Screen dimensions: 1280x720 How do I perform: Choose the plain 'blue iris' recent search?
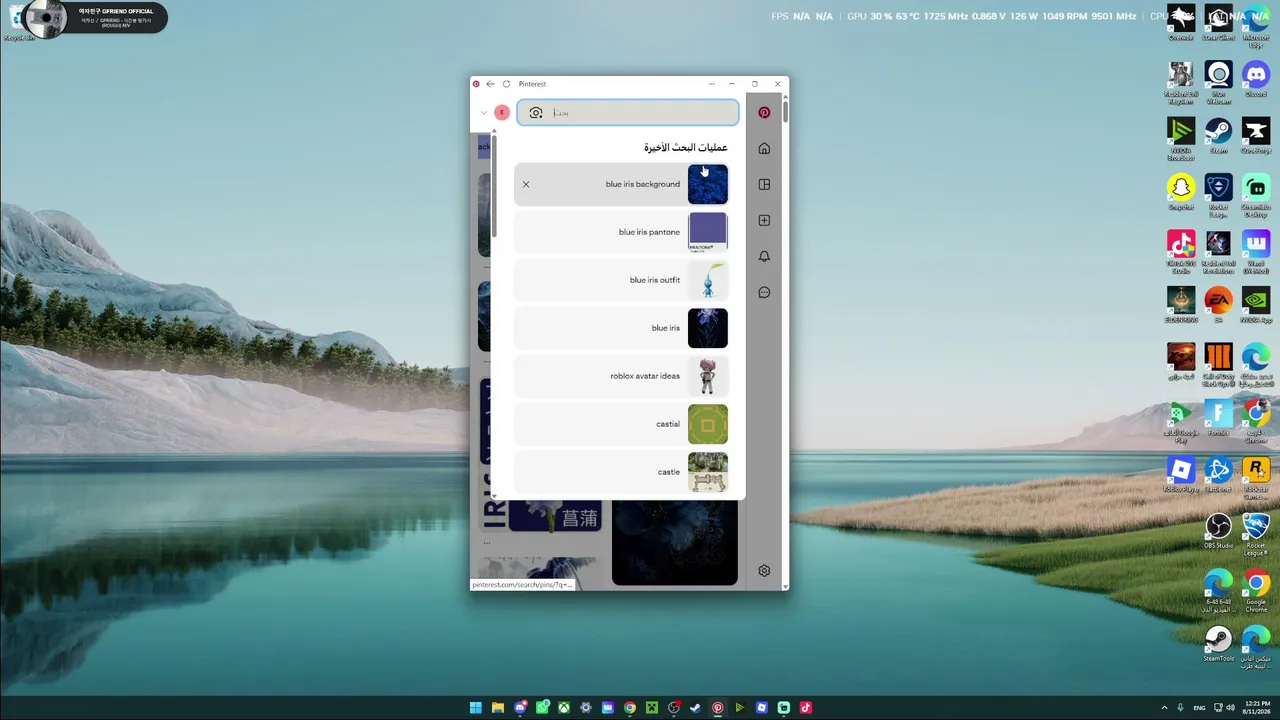tap(621, 328)
